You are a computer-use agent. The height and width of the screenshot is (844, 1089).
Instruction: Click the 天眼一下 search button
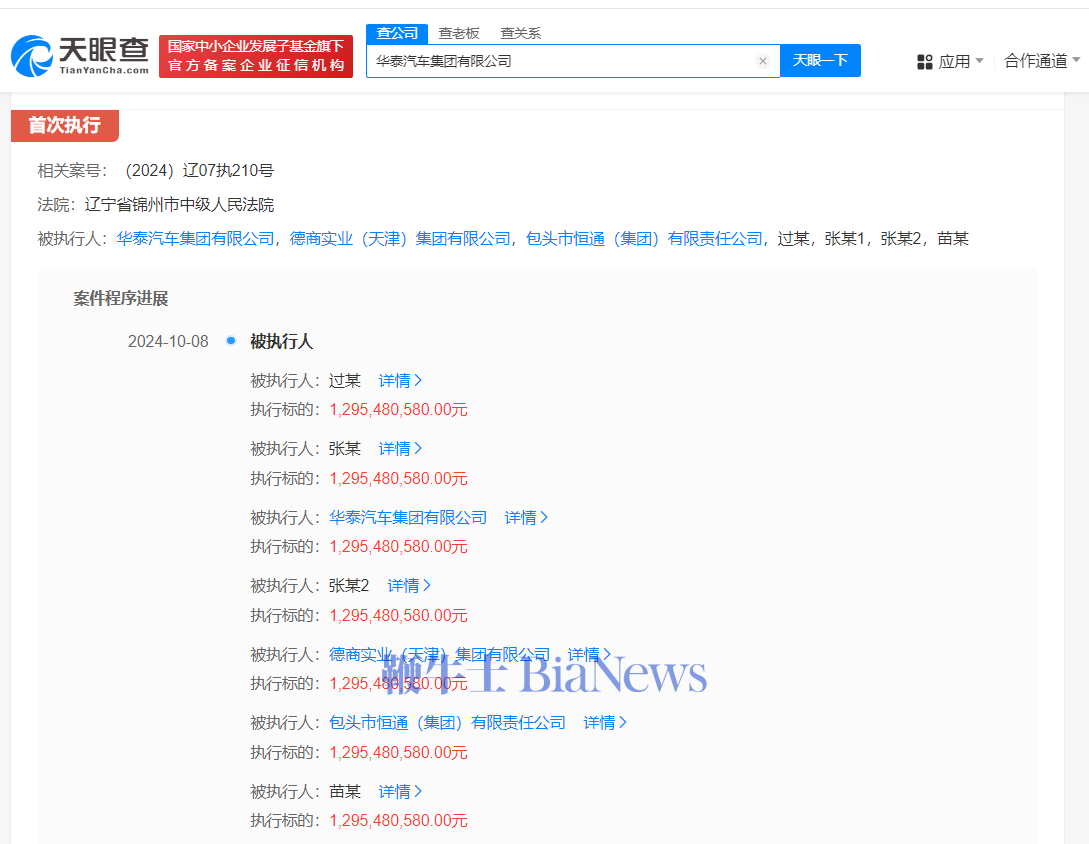tap(820, 60)
